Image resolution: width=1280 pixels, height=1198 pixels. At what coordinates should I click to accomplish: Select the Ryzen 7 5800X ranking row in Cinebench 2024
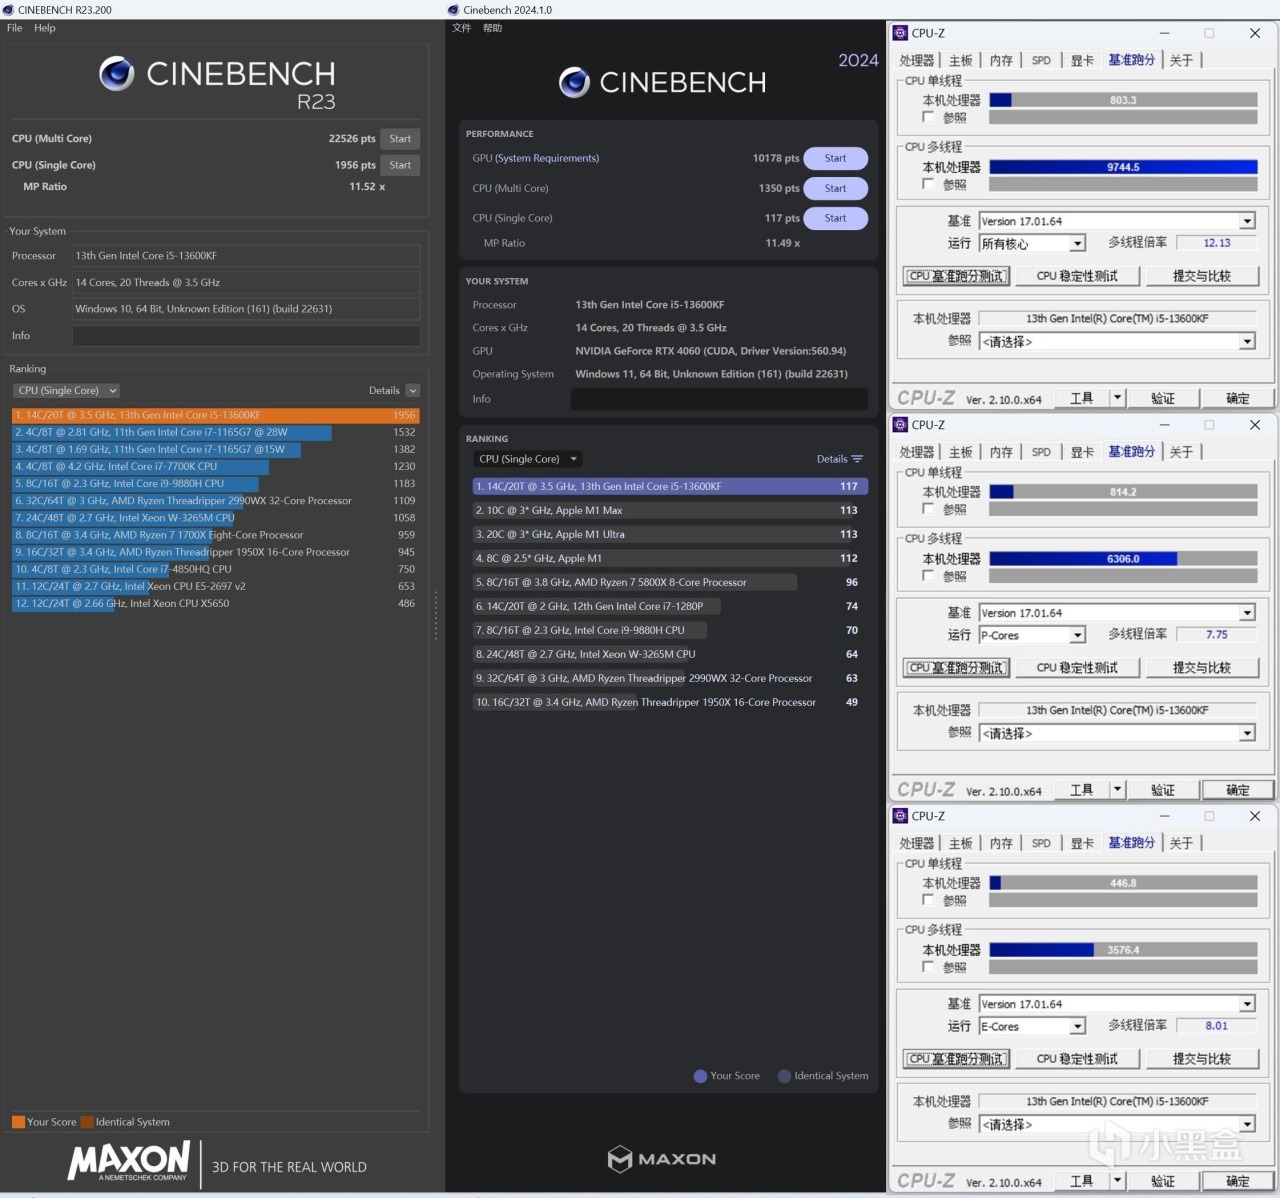point(670,582)
